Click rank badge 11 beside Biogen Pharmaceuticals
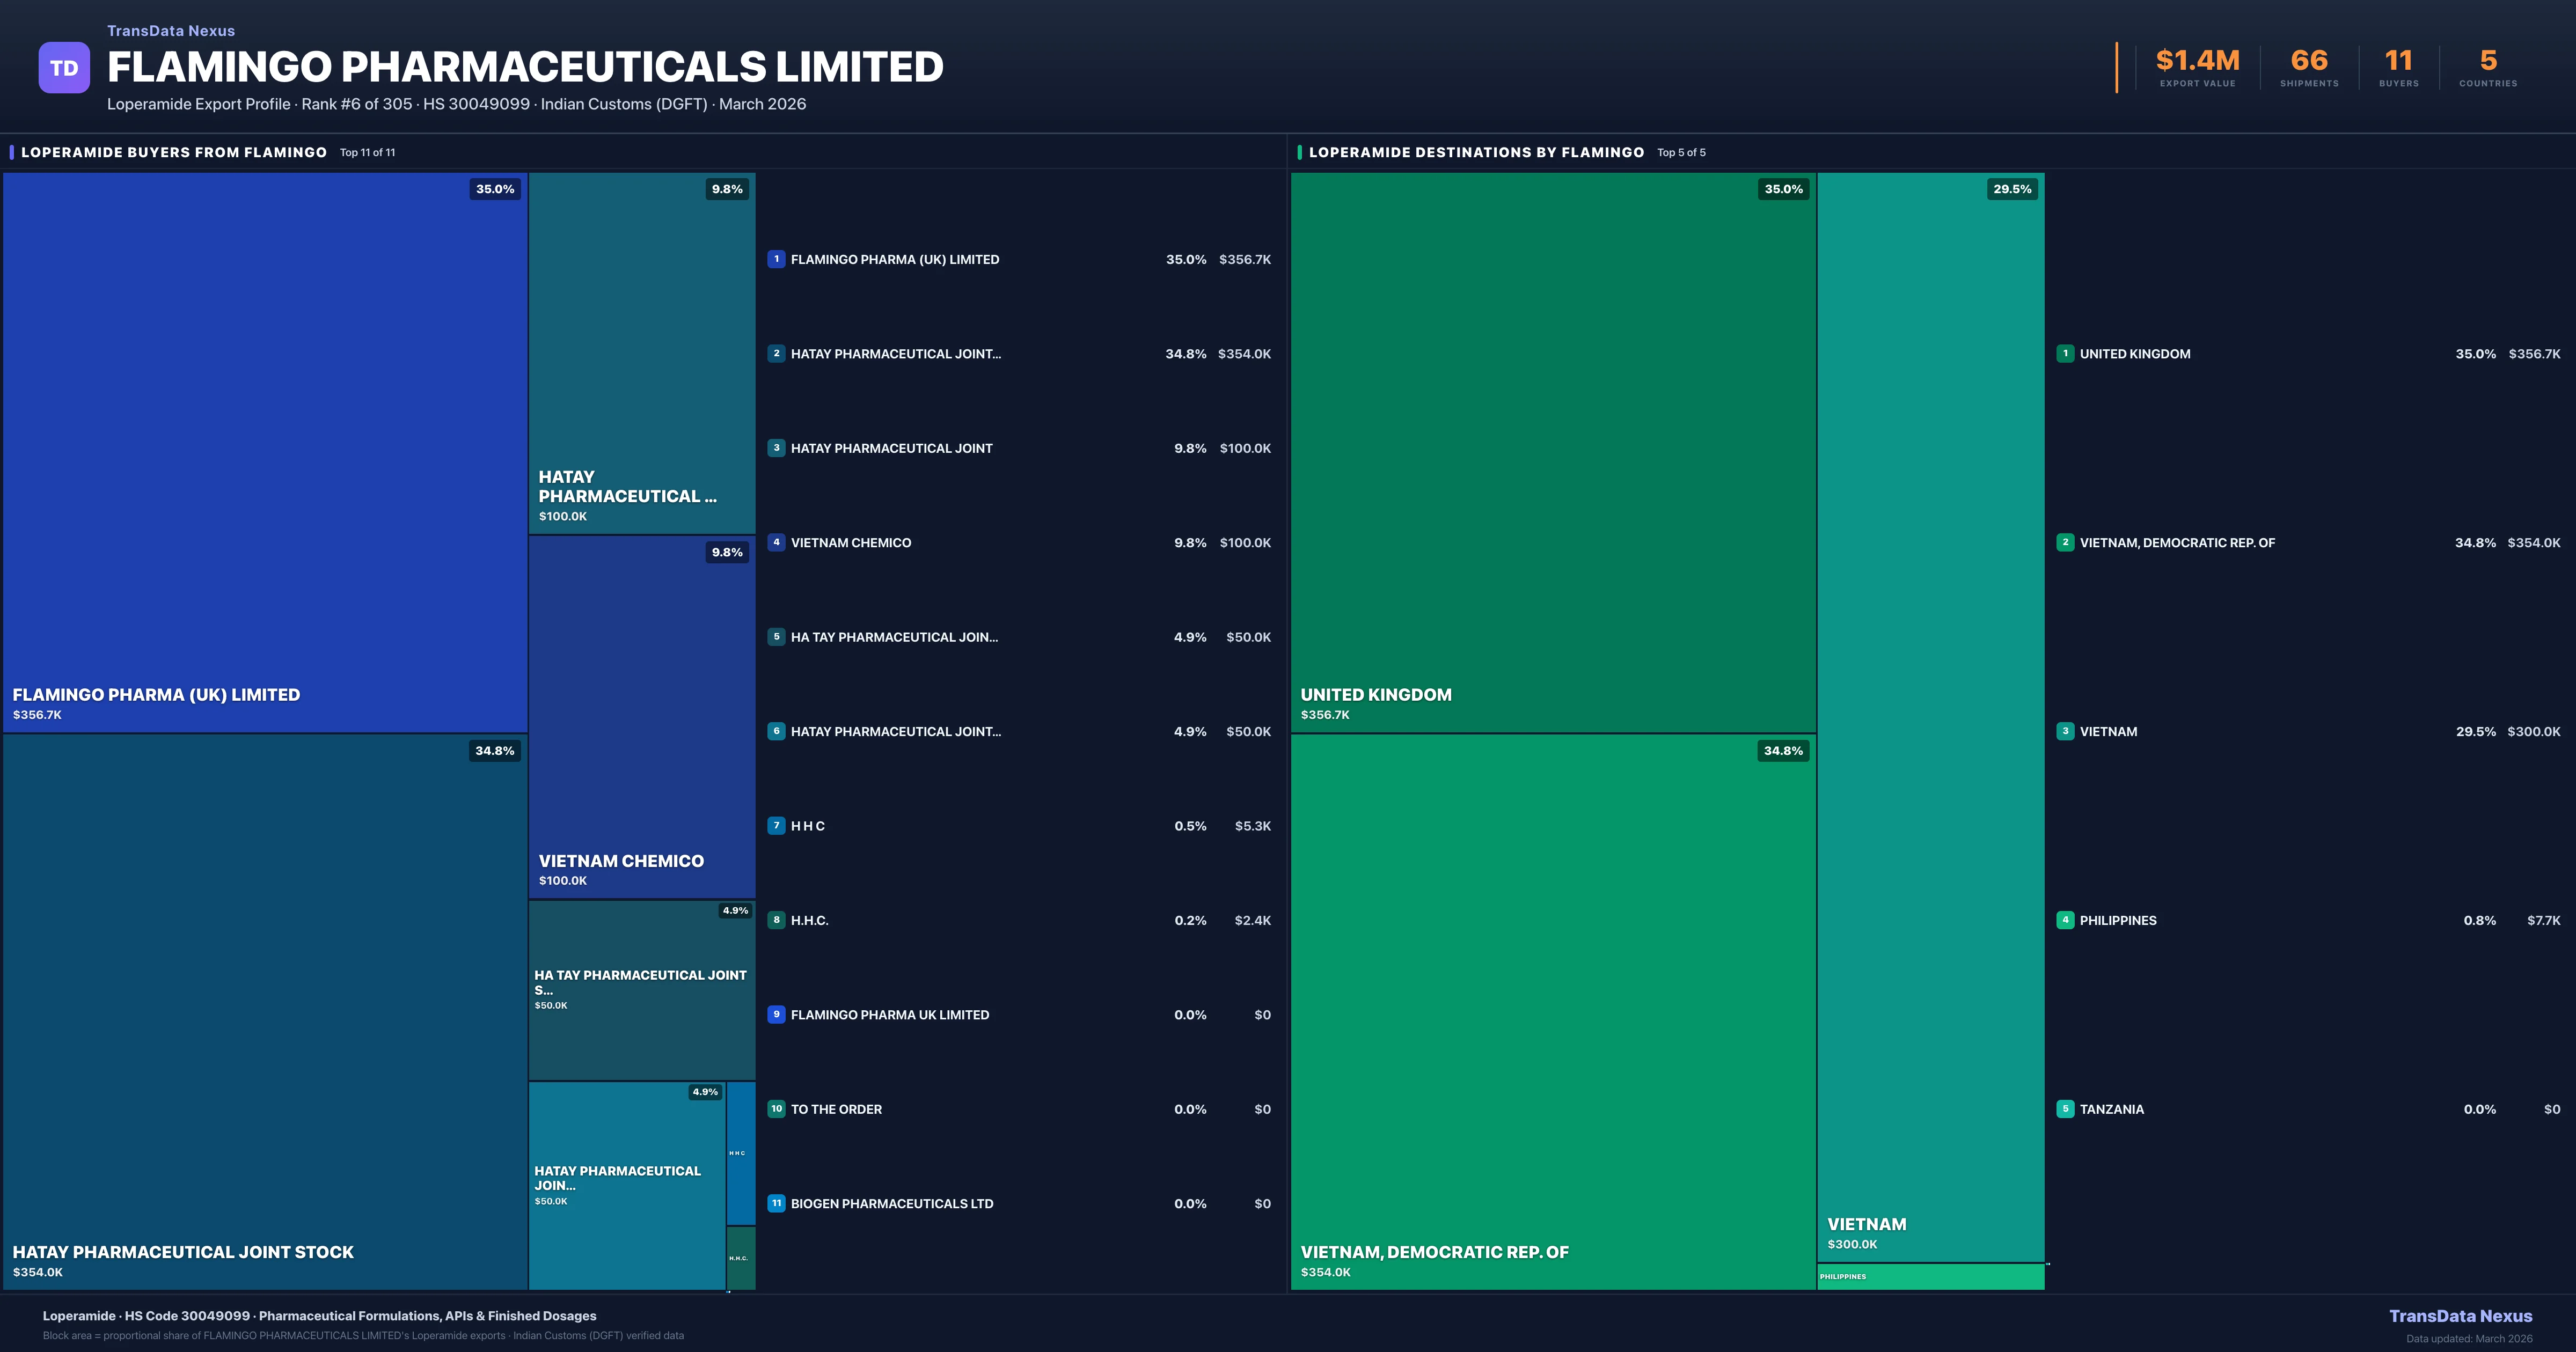Screen dimensions: 2576x1352 776,1203
